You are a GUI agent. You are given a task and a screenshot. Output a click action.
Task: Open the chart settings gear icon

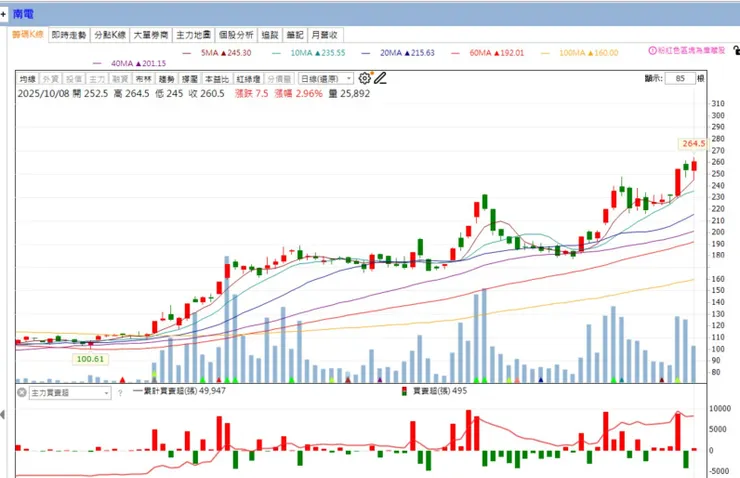[x=364, y=78]
